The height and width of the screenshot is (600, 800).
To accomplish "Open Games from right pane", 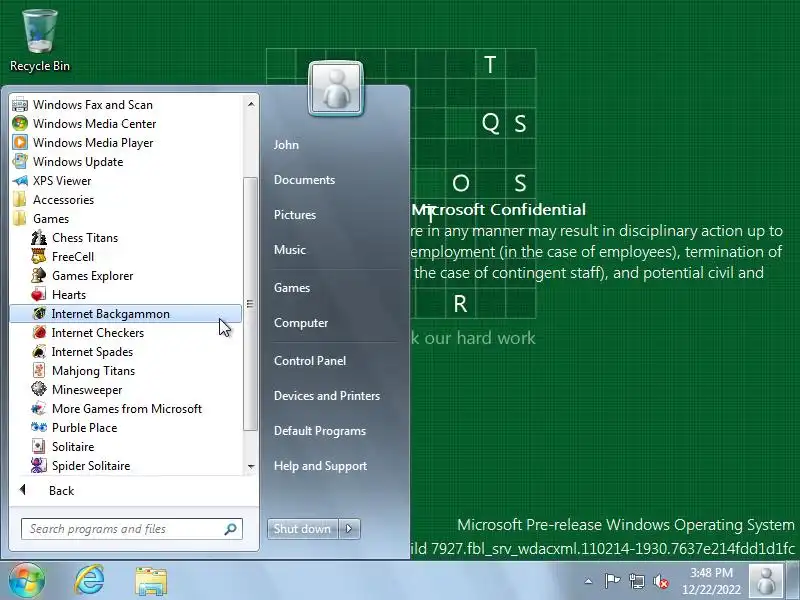I will tap(292, 288).
